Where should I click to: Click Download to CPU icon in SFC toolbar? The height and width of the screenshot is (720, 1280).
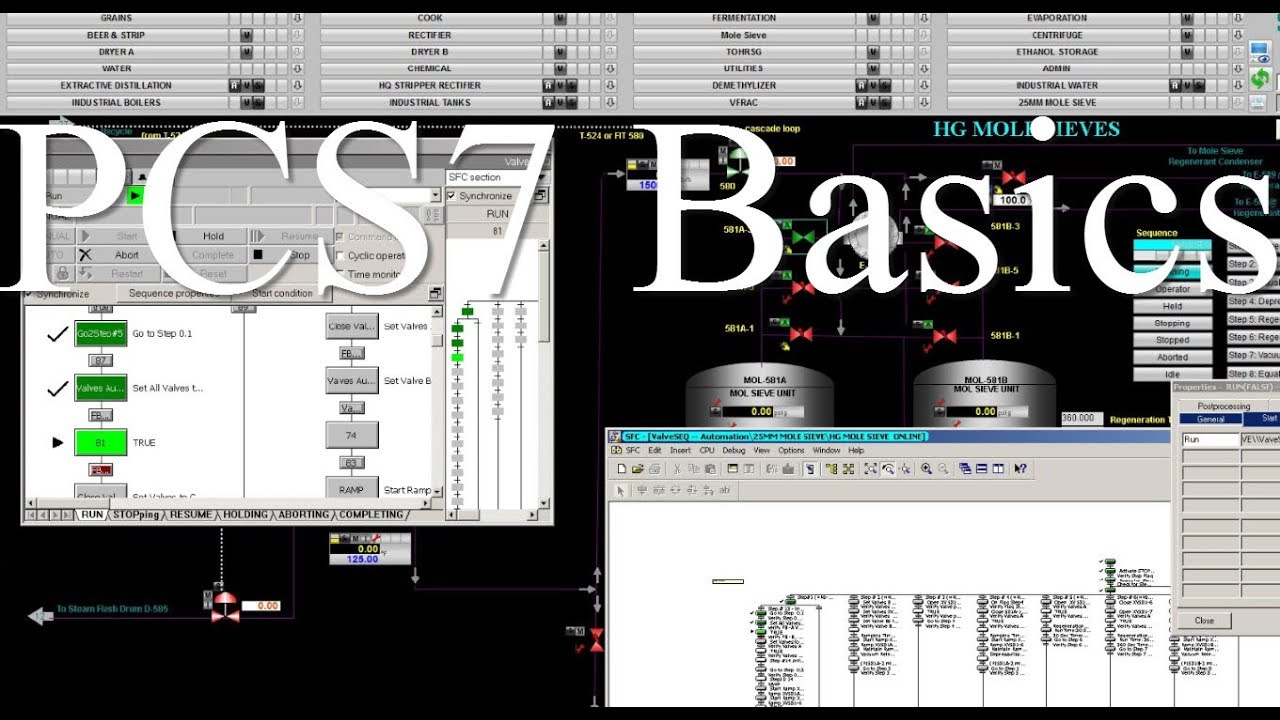click(788, 468)
